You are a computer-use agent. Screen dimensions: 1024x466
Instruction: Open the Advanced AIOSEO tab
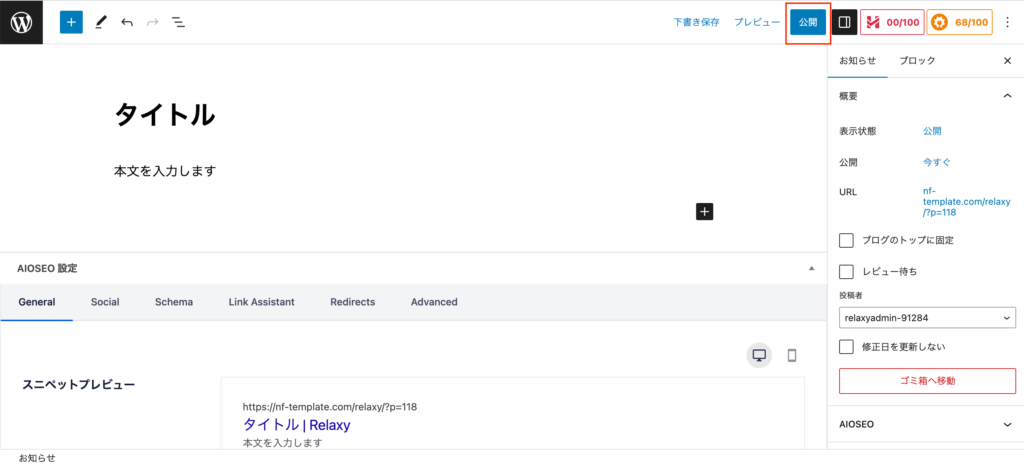[434, 302]
